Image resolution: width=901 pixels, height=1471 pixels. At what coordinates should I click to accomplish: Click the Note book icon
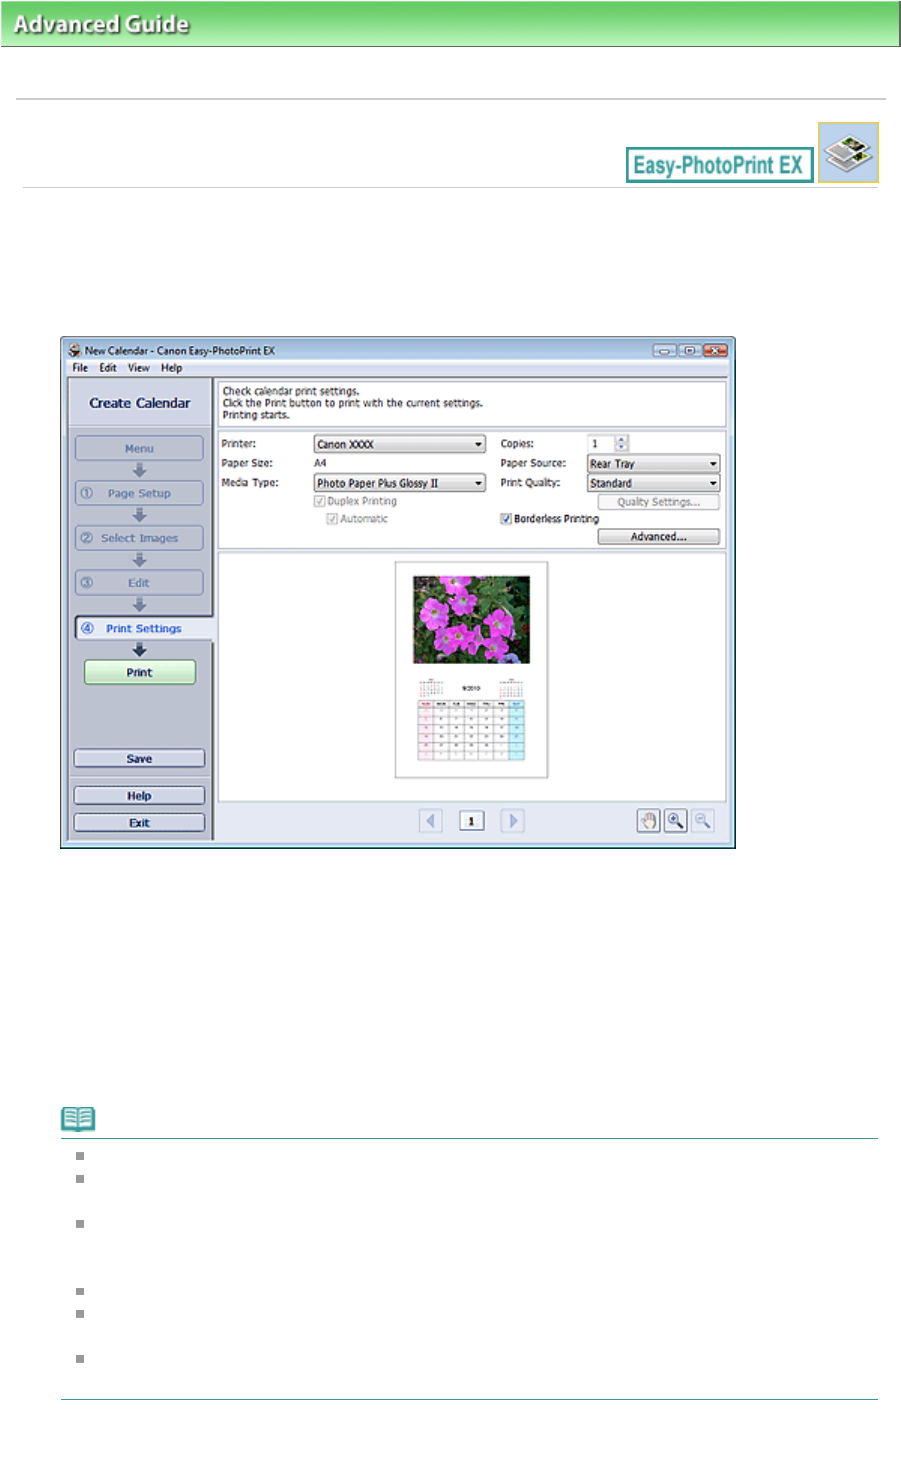click(x=78, y=1119)
